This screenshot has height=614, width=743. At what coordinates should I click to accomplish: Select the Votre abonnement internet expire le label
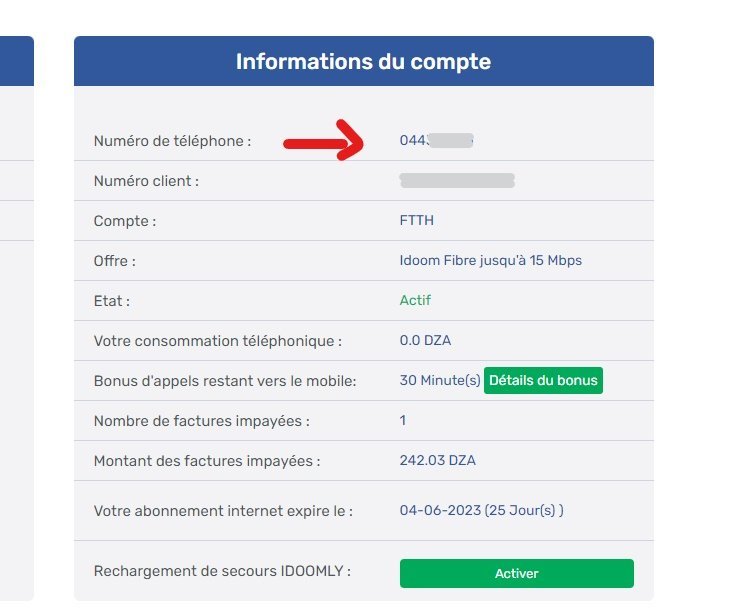click(223, 510)
